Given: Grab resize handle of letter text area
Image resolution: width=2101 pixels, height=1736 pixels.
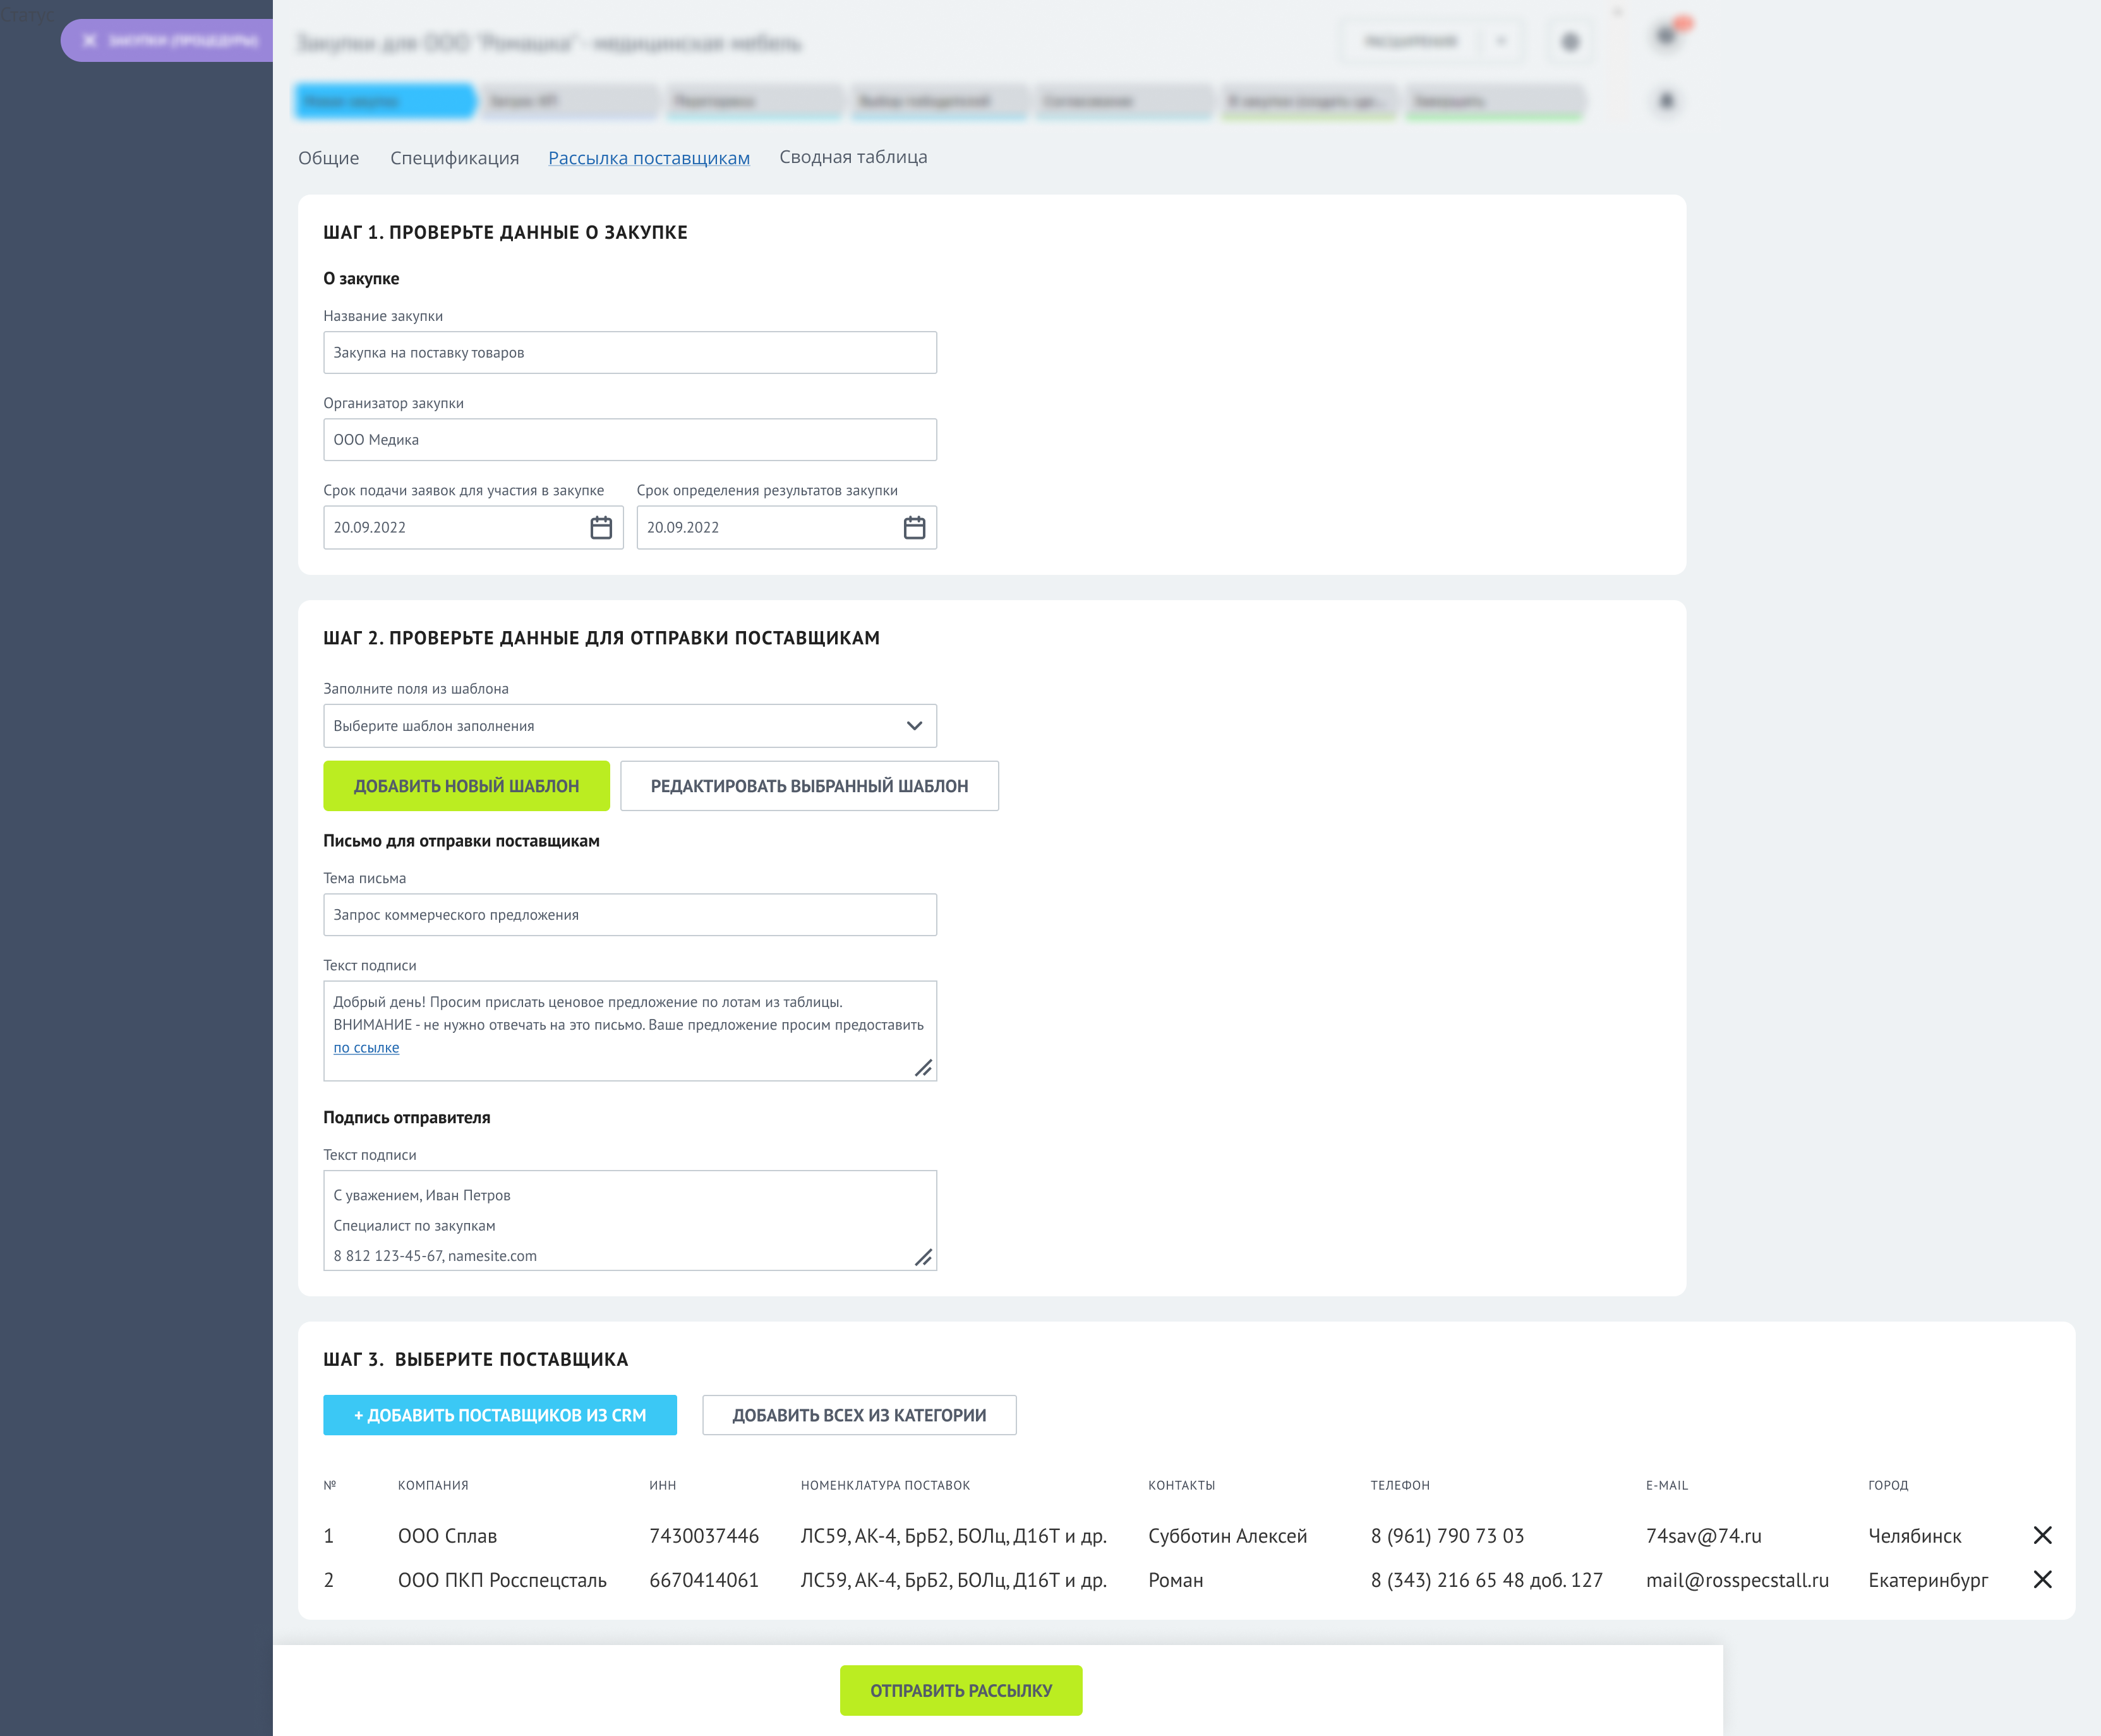Looking at the screenshot, I should tap(923, 1068).
